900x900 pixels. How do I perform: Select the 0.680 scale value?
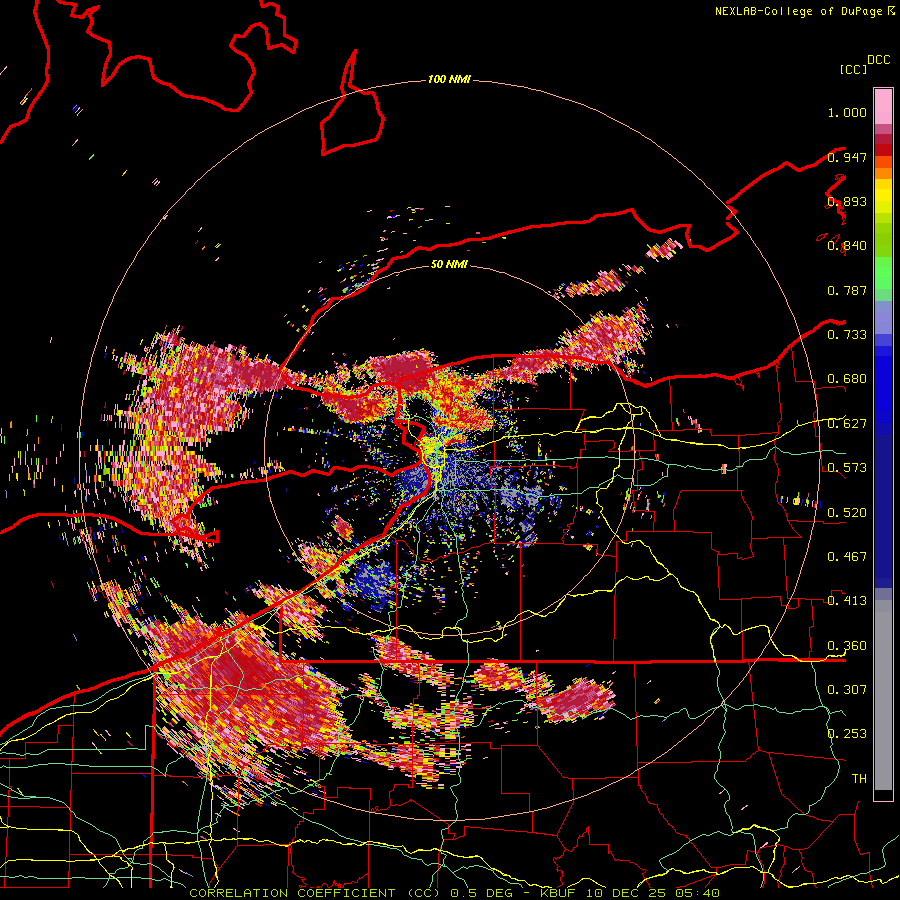[847, 379]
